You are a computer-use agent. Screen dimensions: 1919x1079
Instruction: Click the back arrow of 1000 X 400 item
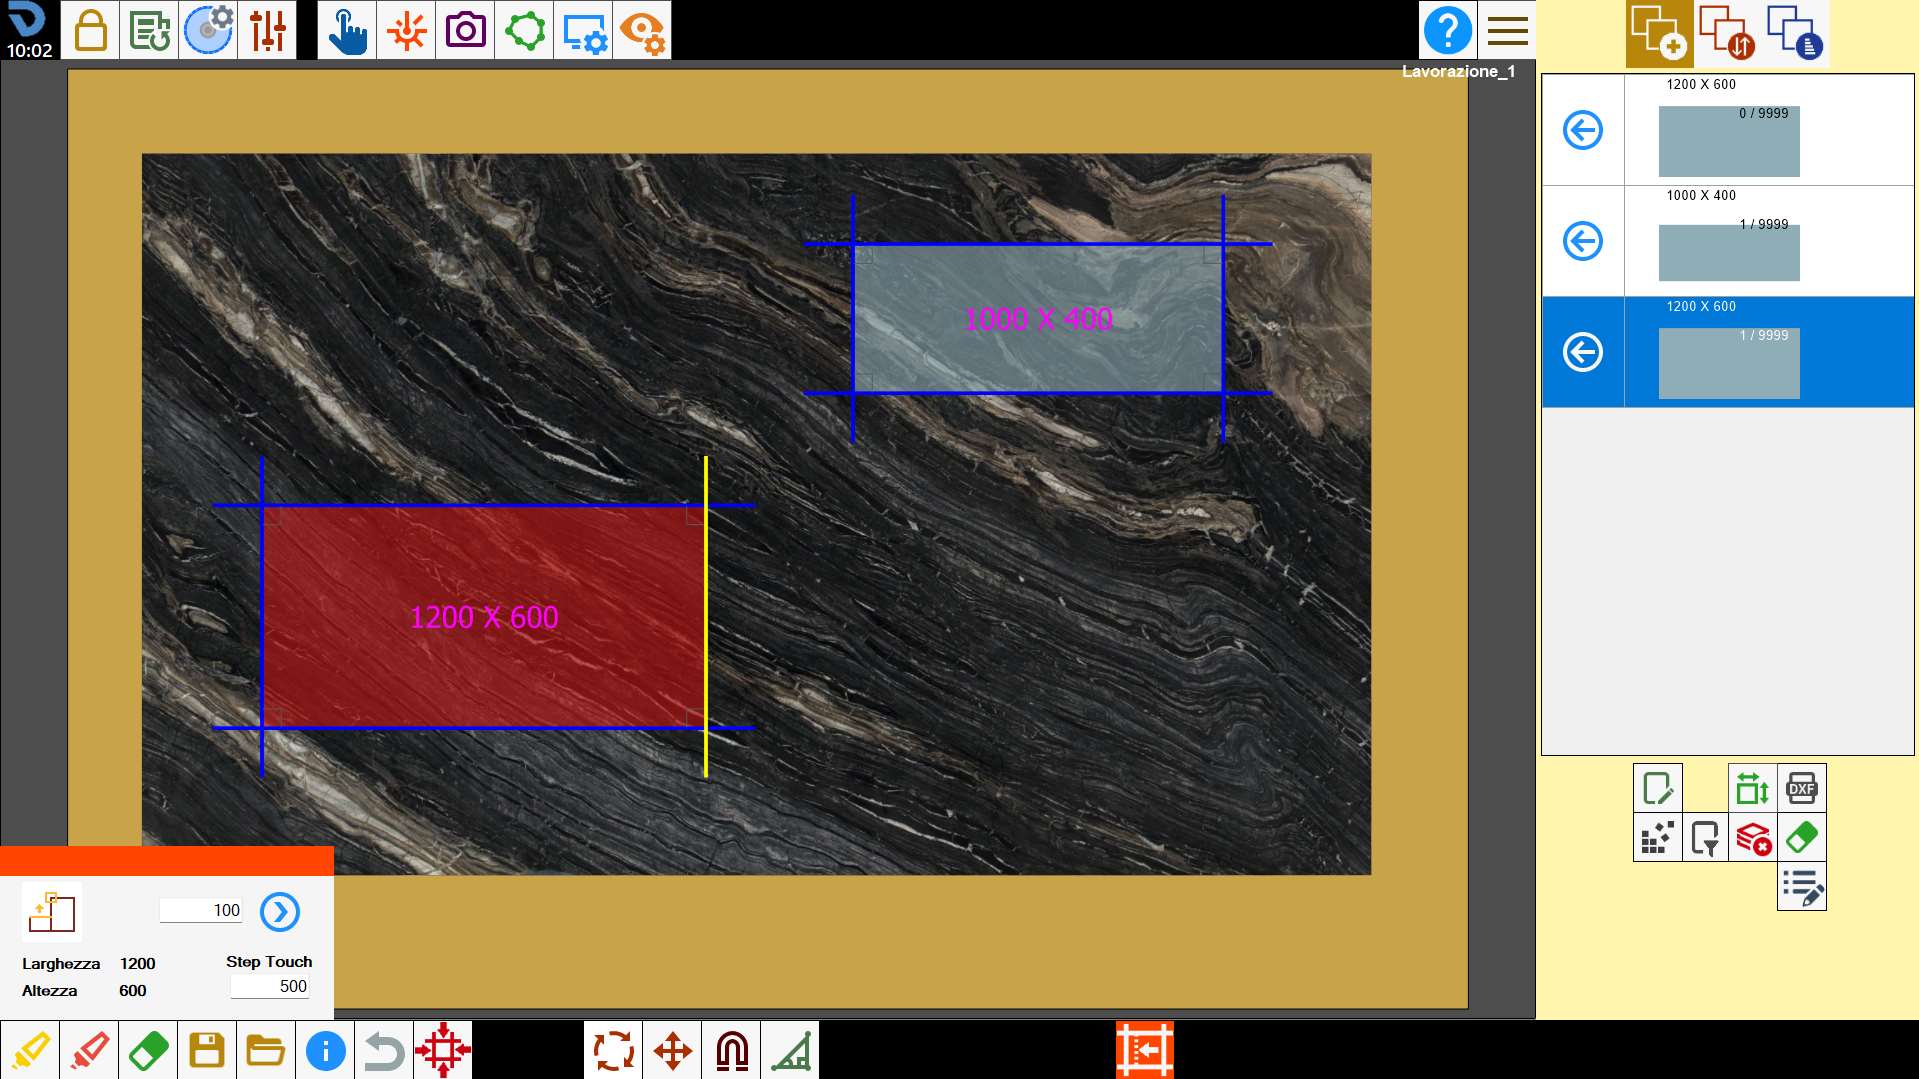point(1583,241)
